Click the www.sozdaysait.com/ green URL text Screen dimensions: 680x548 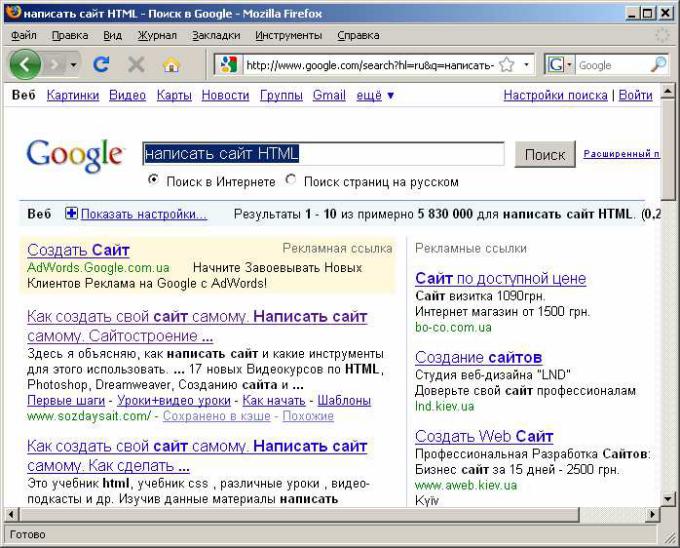(89, 416)
